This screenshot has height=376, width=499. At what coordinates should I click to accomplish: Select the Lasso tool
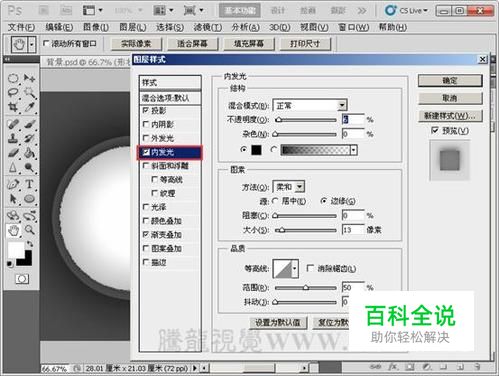point(13,92)
